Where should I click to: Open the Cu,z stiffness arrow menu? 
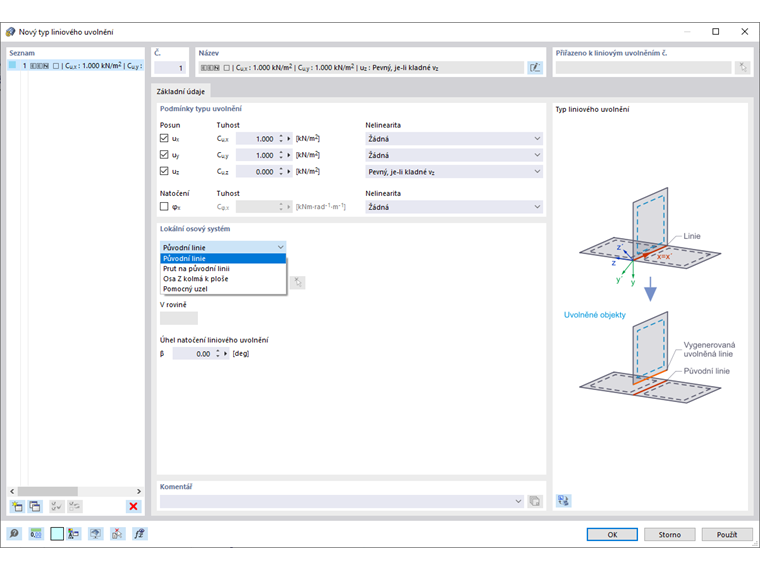coord(289,172)
